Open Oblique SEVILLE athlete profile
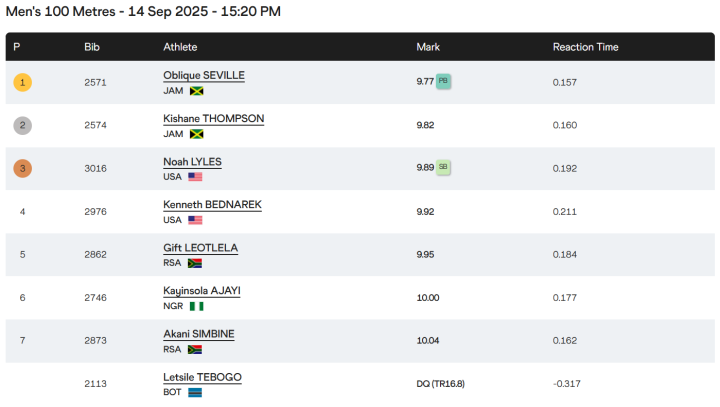 (204, 75)
